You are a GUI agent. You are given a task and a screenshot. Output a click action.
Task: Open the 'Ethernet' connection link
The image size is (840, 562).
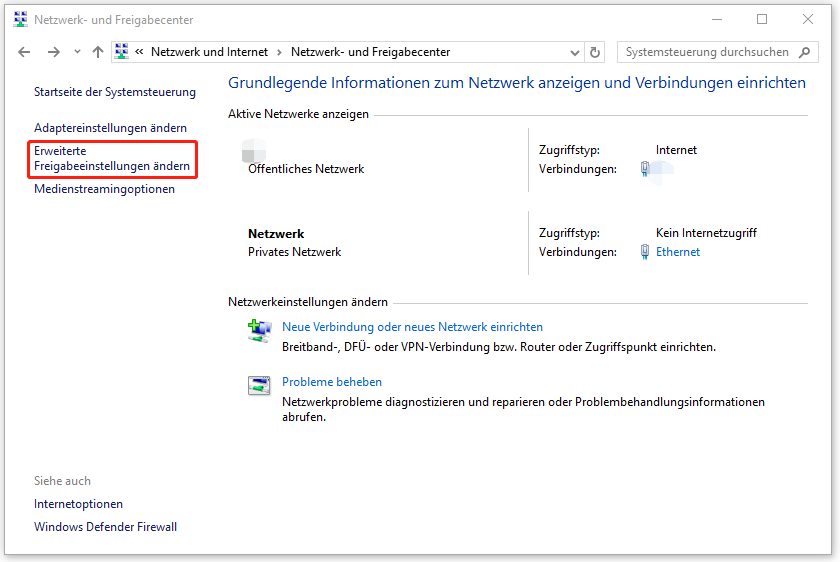(678, 252)
